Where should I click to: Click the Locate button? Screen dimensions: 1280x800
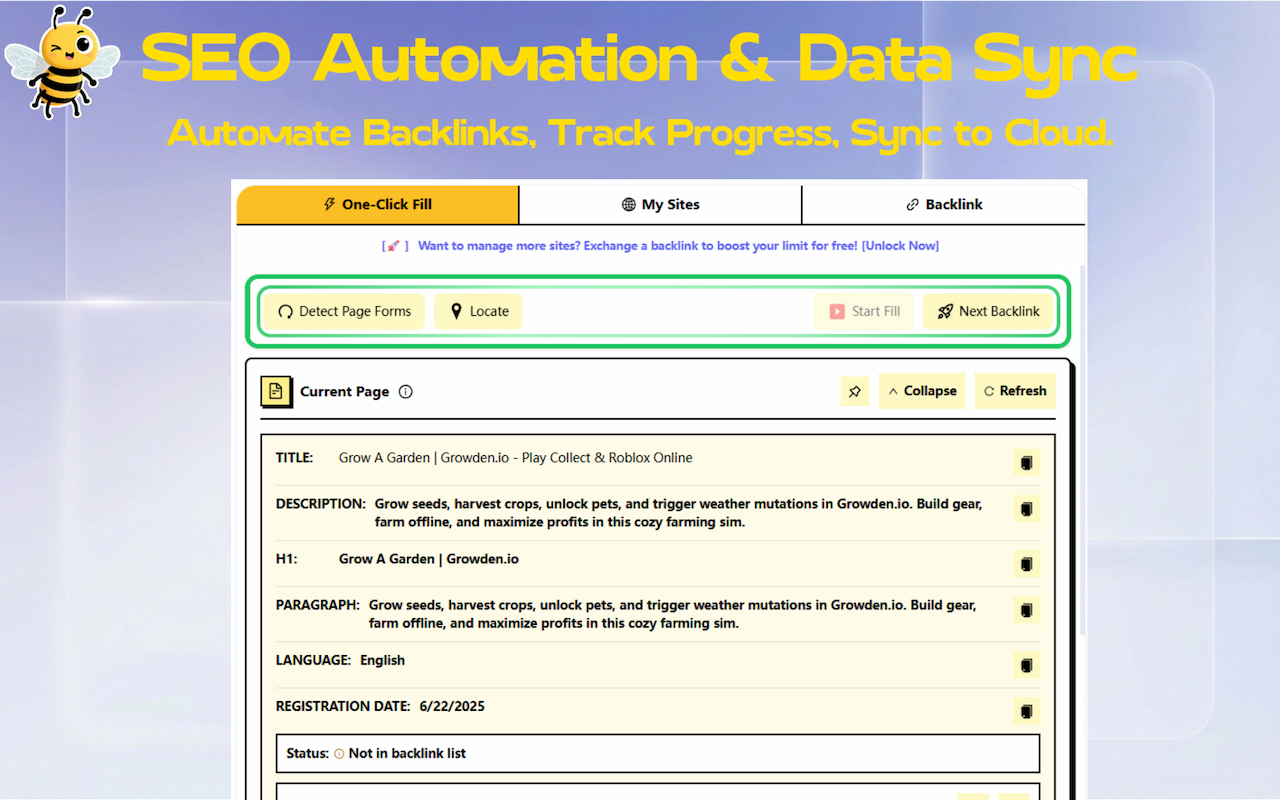(478, 311)
